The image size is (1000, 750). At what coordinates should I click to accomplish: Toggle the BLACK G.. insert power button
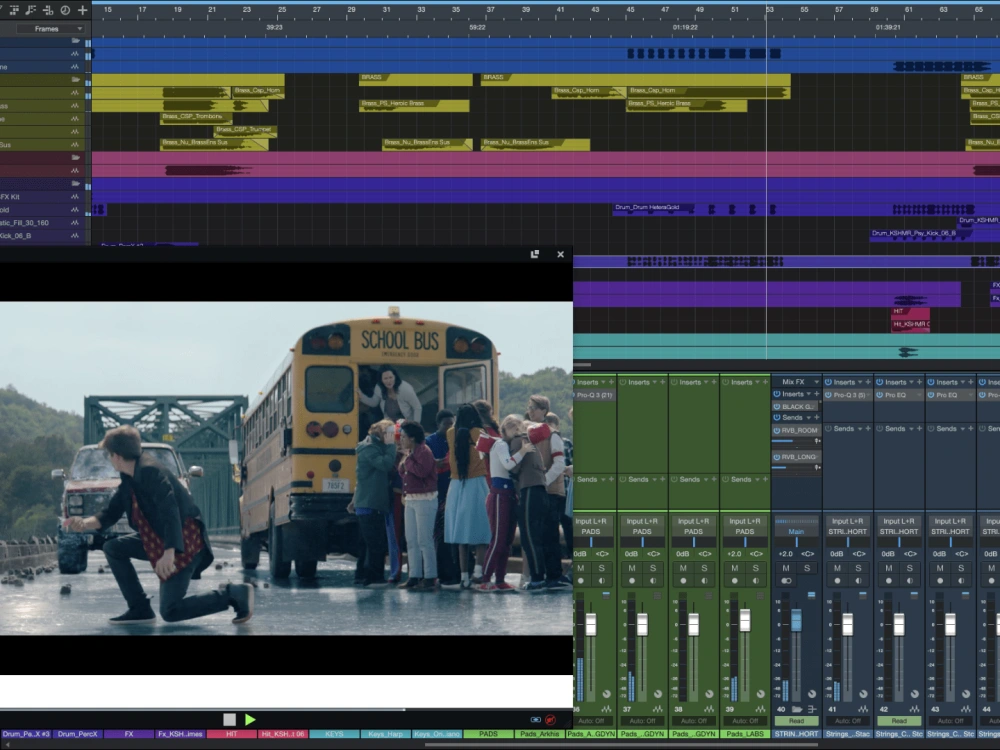pyautogui.click(x=777, y=406)
